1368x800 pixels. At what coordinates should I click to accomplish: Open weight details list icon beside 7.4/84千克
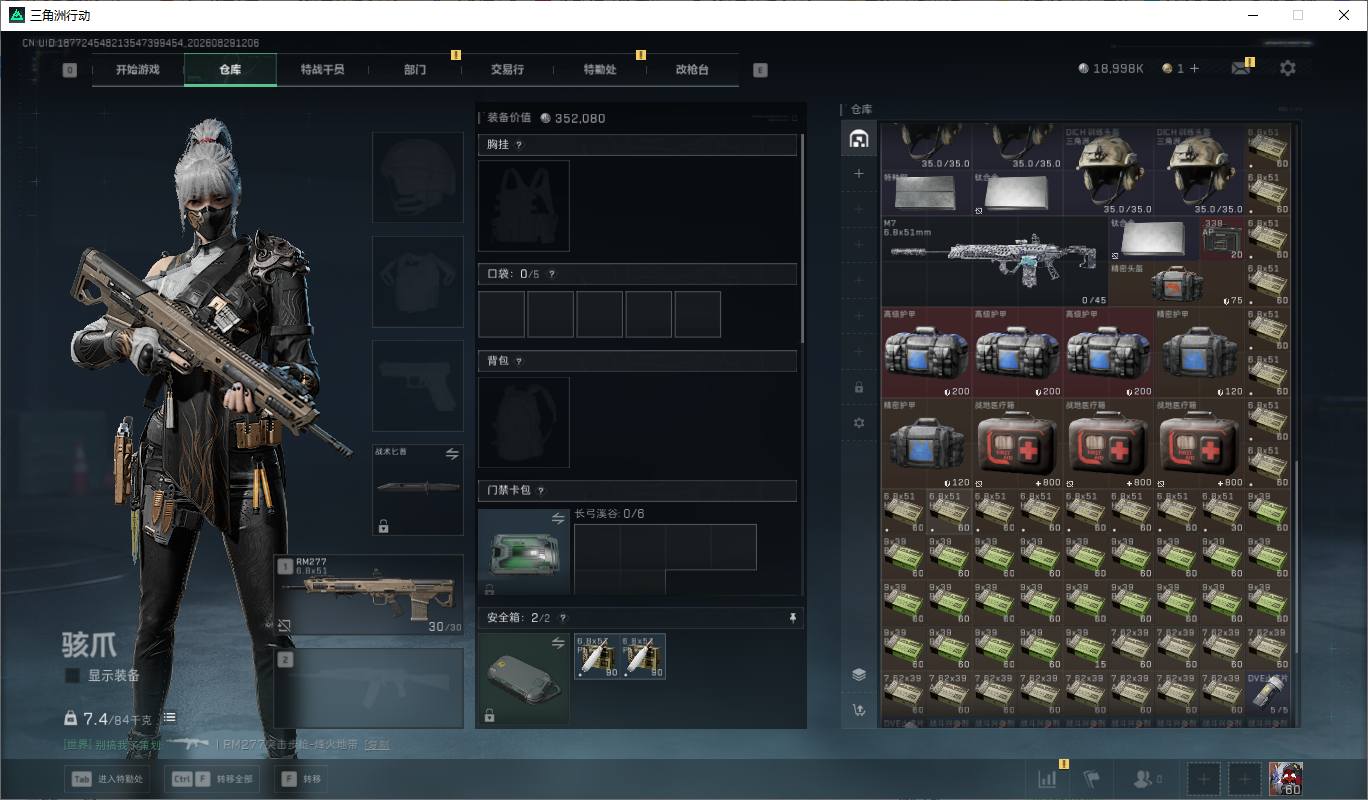click(170, 717)
